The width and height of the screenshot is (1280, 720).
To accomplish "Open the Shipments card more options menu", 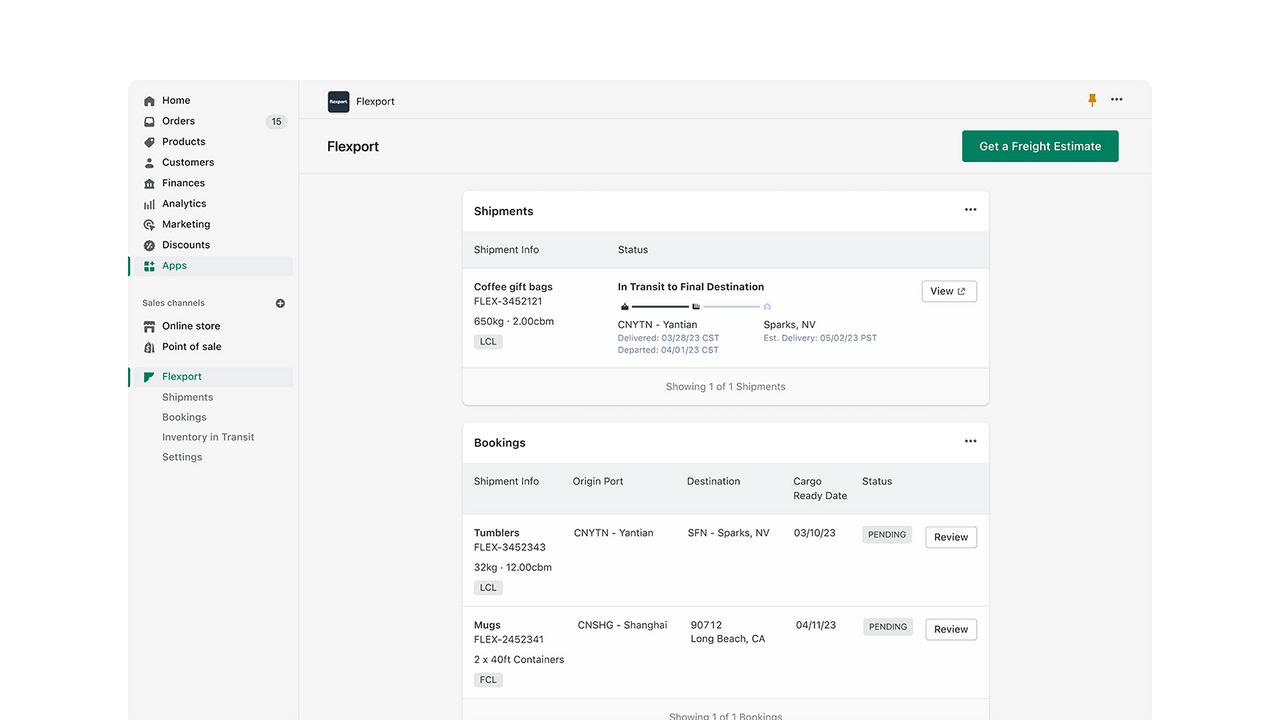I will click(x=970, y=210).
